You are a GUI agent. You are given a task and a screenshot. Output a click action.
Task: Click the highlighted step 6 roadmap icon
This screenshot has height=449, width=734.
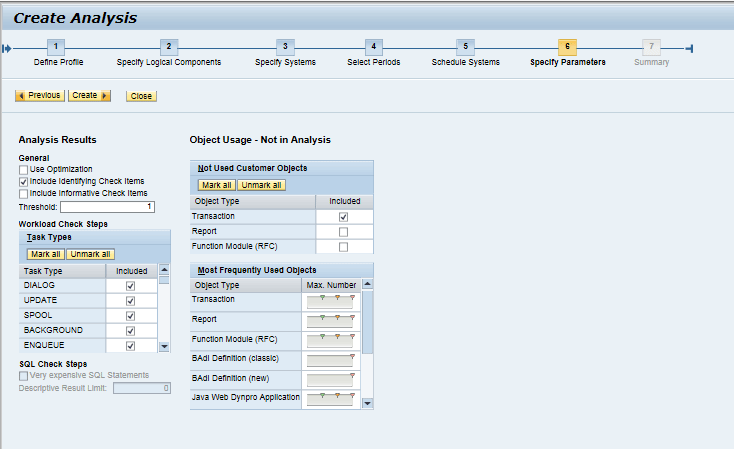point(567,47)
